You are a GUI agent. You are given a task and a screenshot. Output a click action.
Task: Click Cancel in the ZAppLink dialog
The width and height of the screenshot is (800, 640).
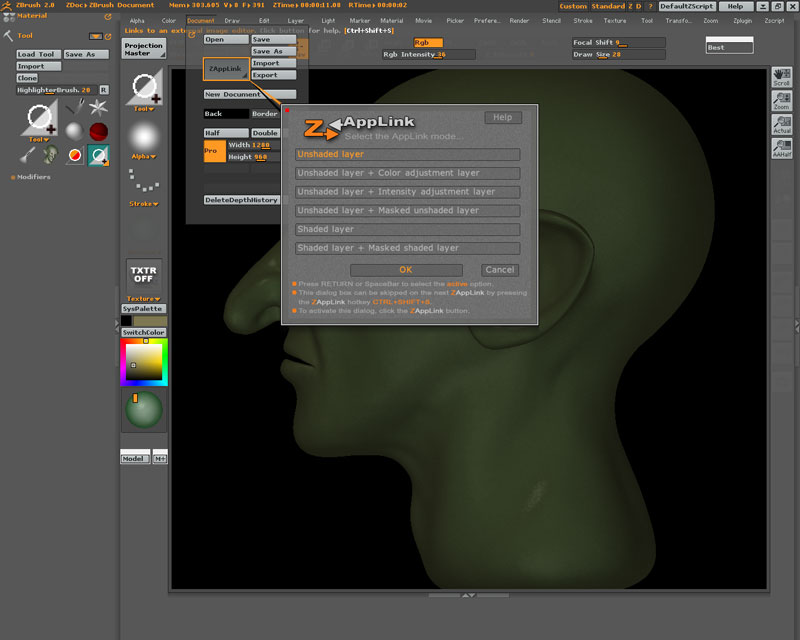[499, 270]
